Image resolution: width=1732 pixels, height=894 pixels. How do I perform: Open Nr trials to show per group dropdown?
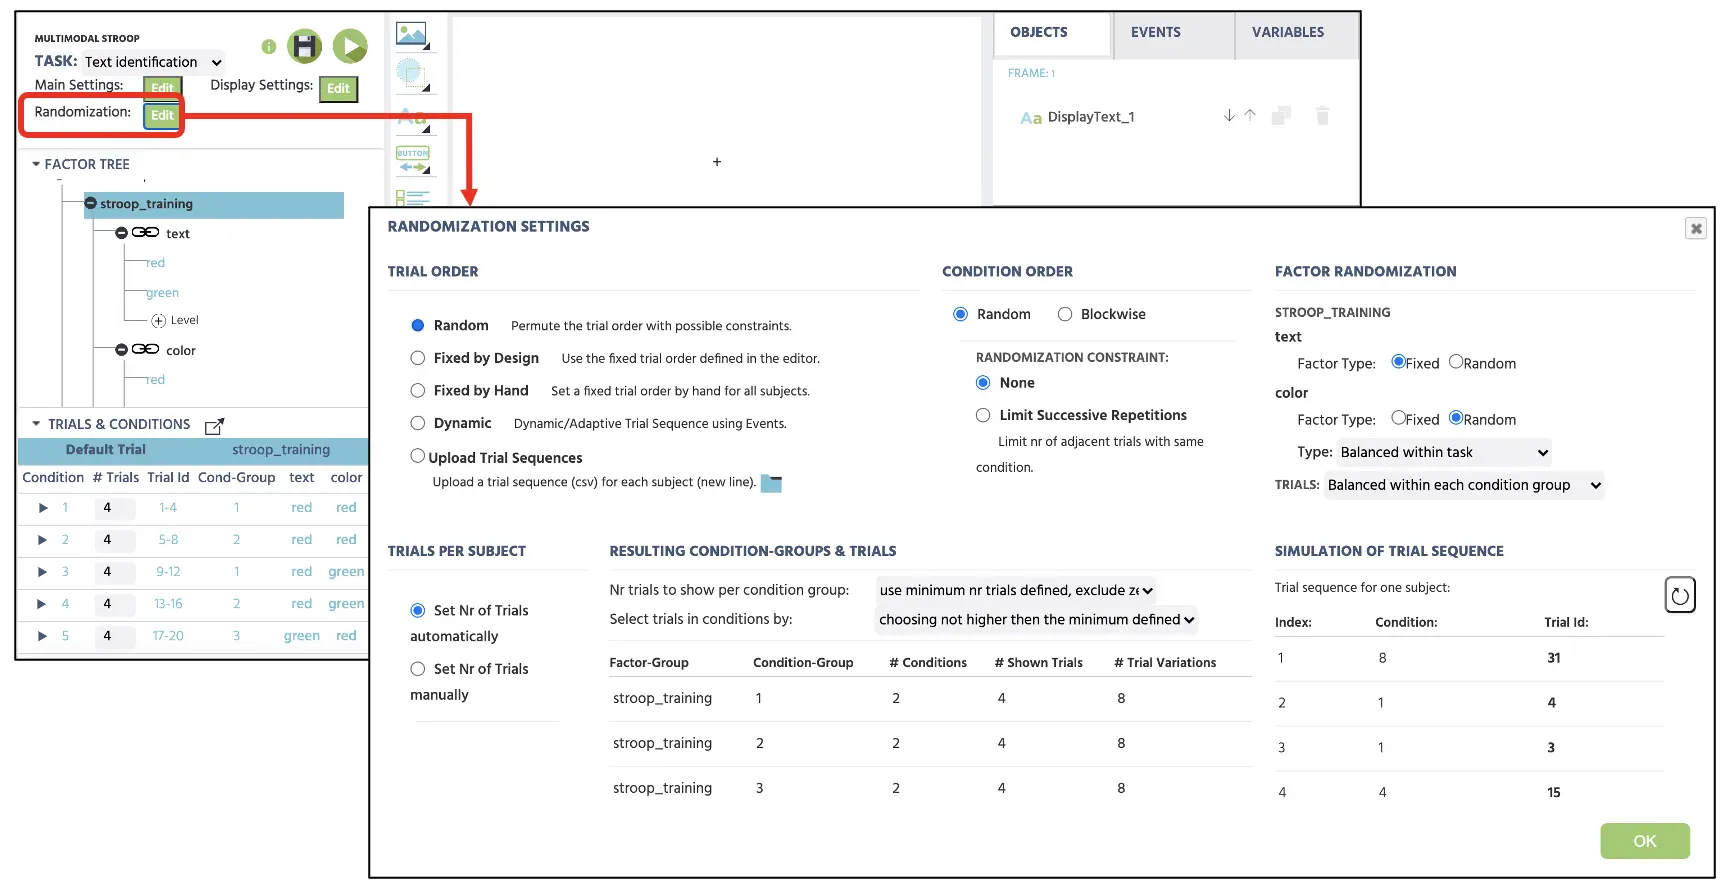click(1016, 590)
